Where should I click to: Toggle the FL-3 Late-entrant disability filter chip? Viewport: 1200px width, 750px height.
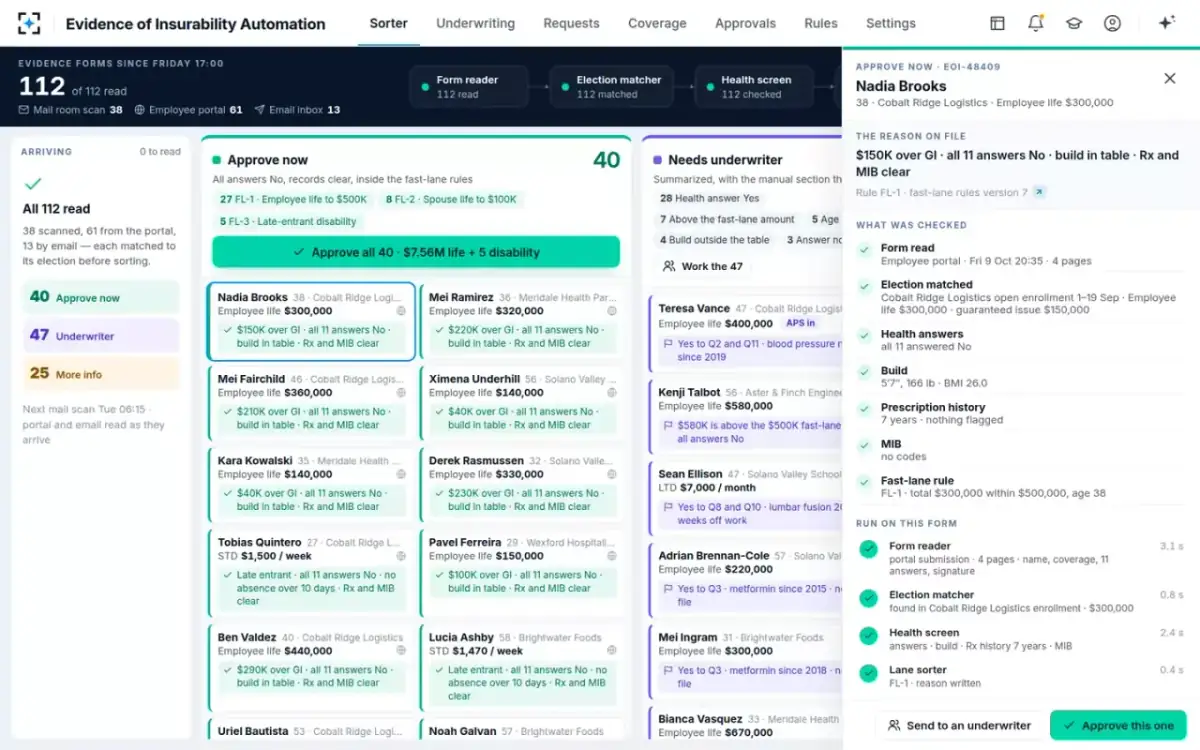point(289,221)
